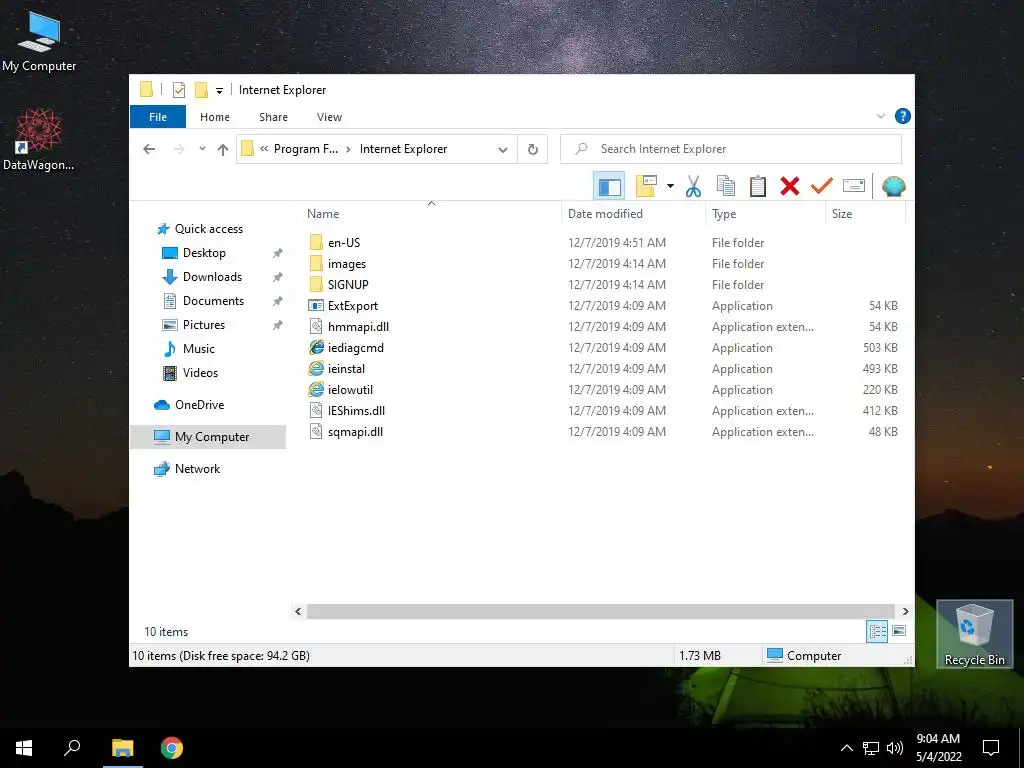
Task: Click the horizontal scrollbar track
Action: pos(600,611)
